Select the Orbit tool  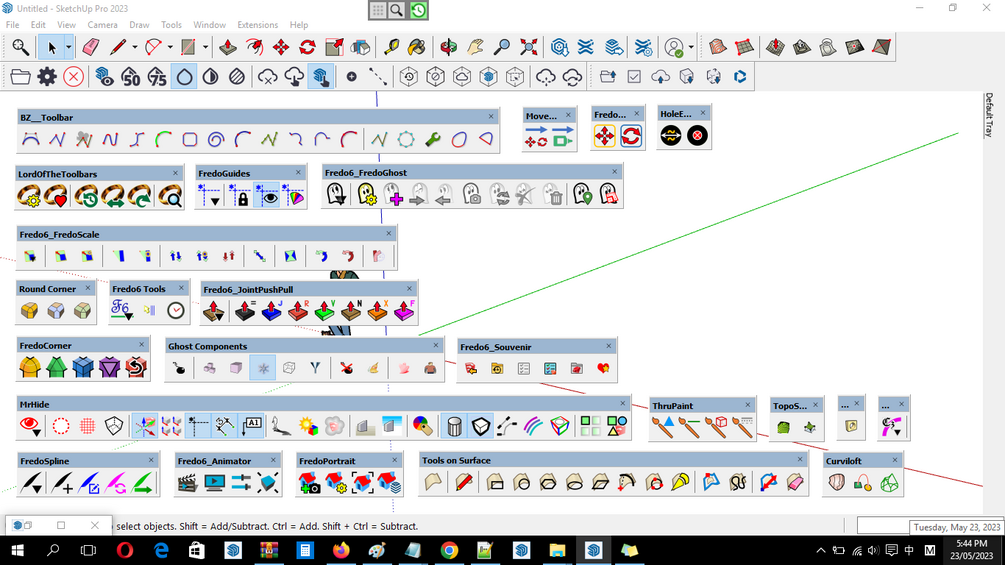449,47
